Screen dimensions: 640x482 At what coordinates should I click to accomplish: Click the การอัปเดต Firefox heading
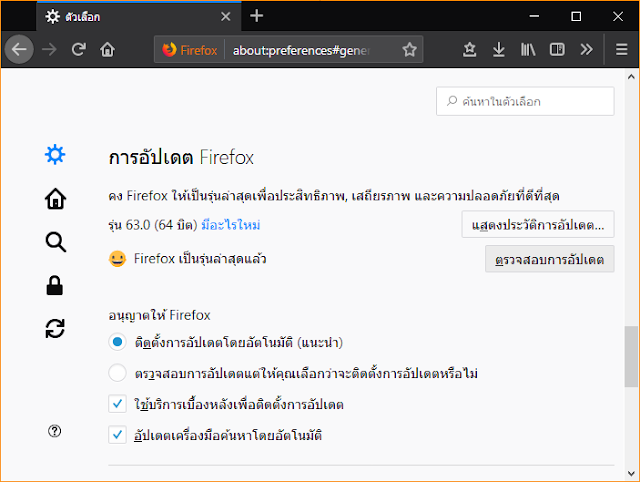coord(181,157)
